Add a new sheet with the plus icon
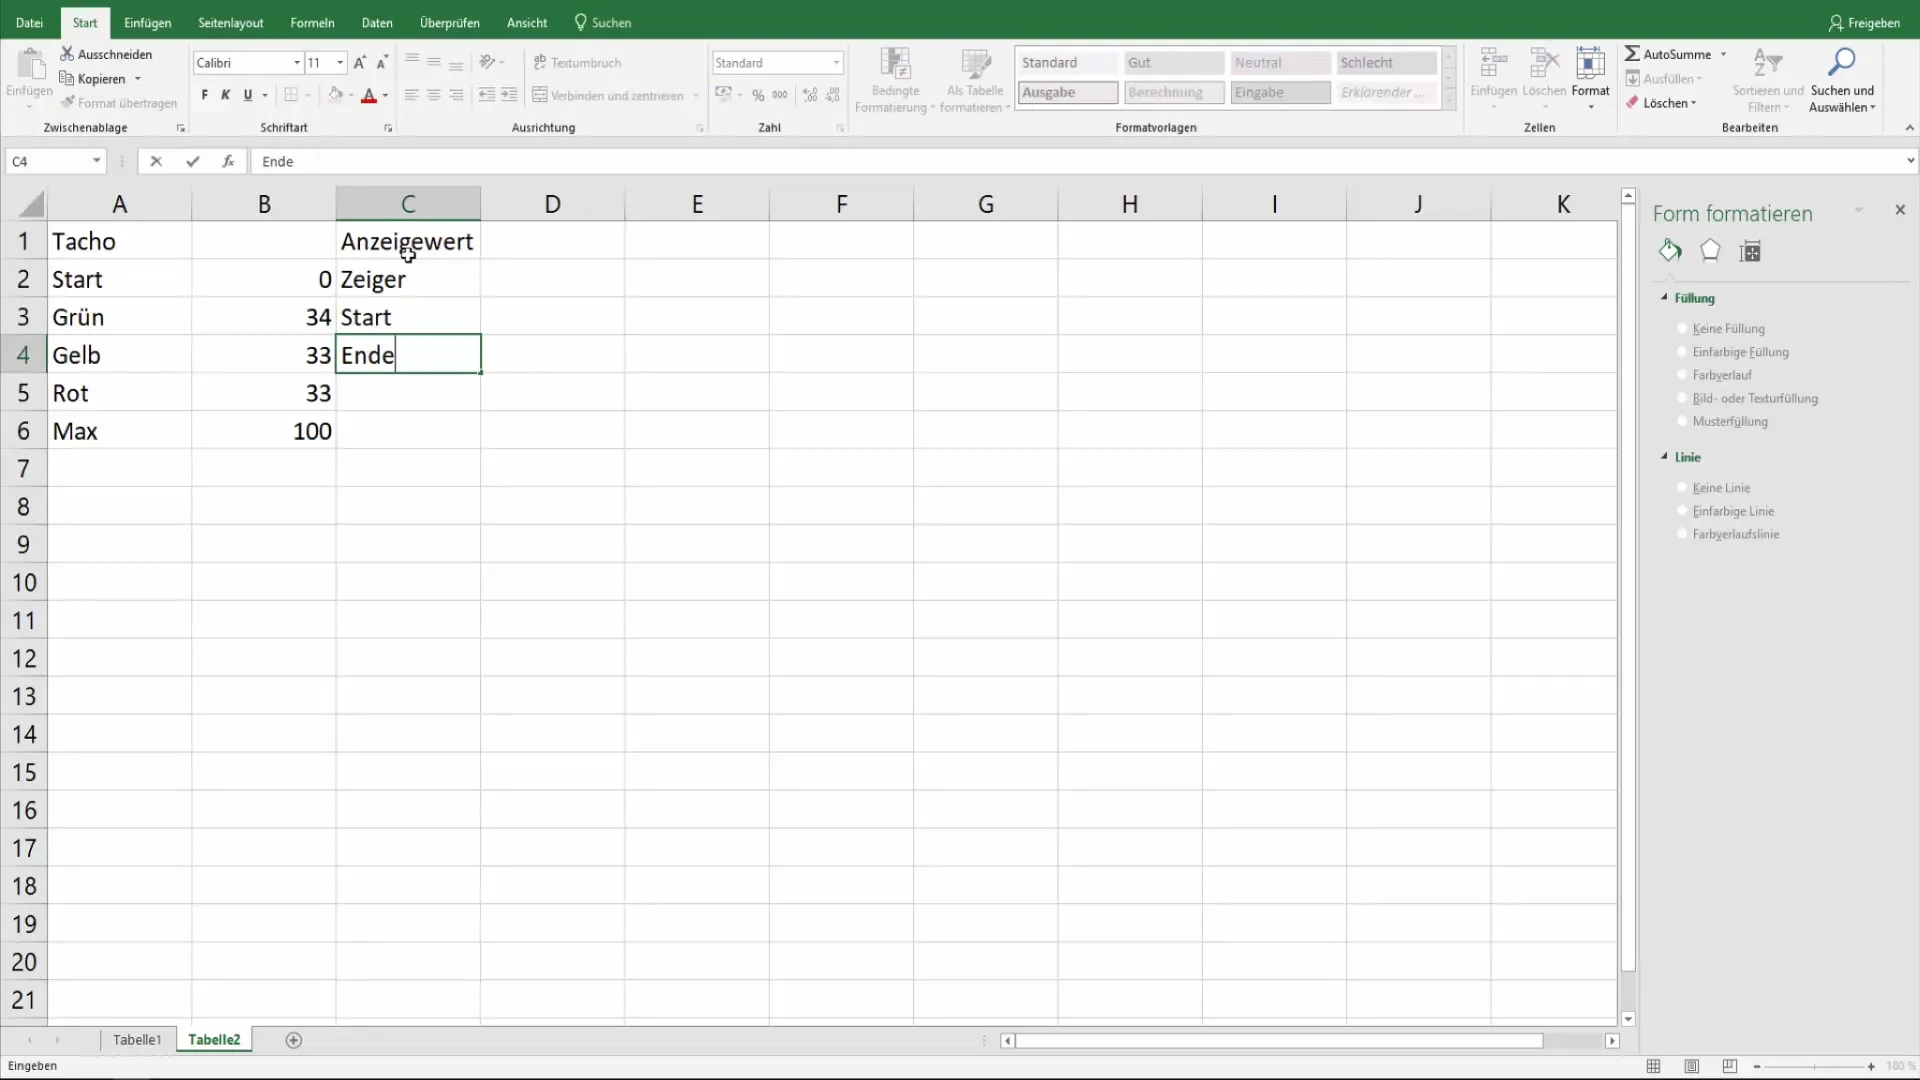 (x=293, y=1040)
